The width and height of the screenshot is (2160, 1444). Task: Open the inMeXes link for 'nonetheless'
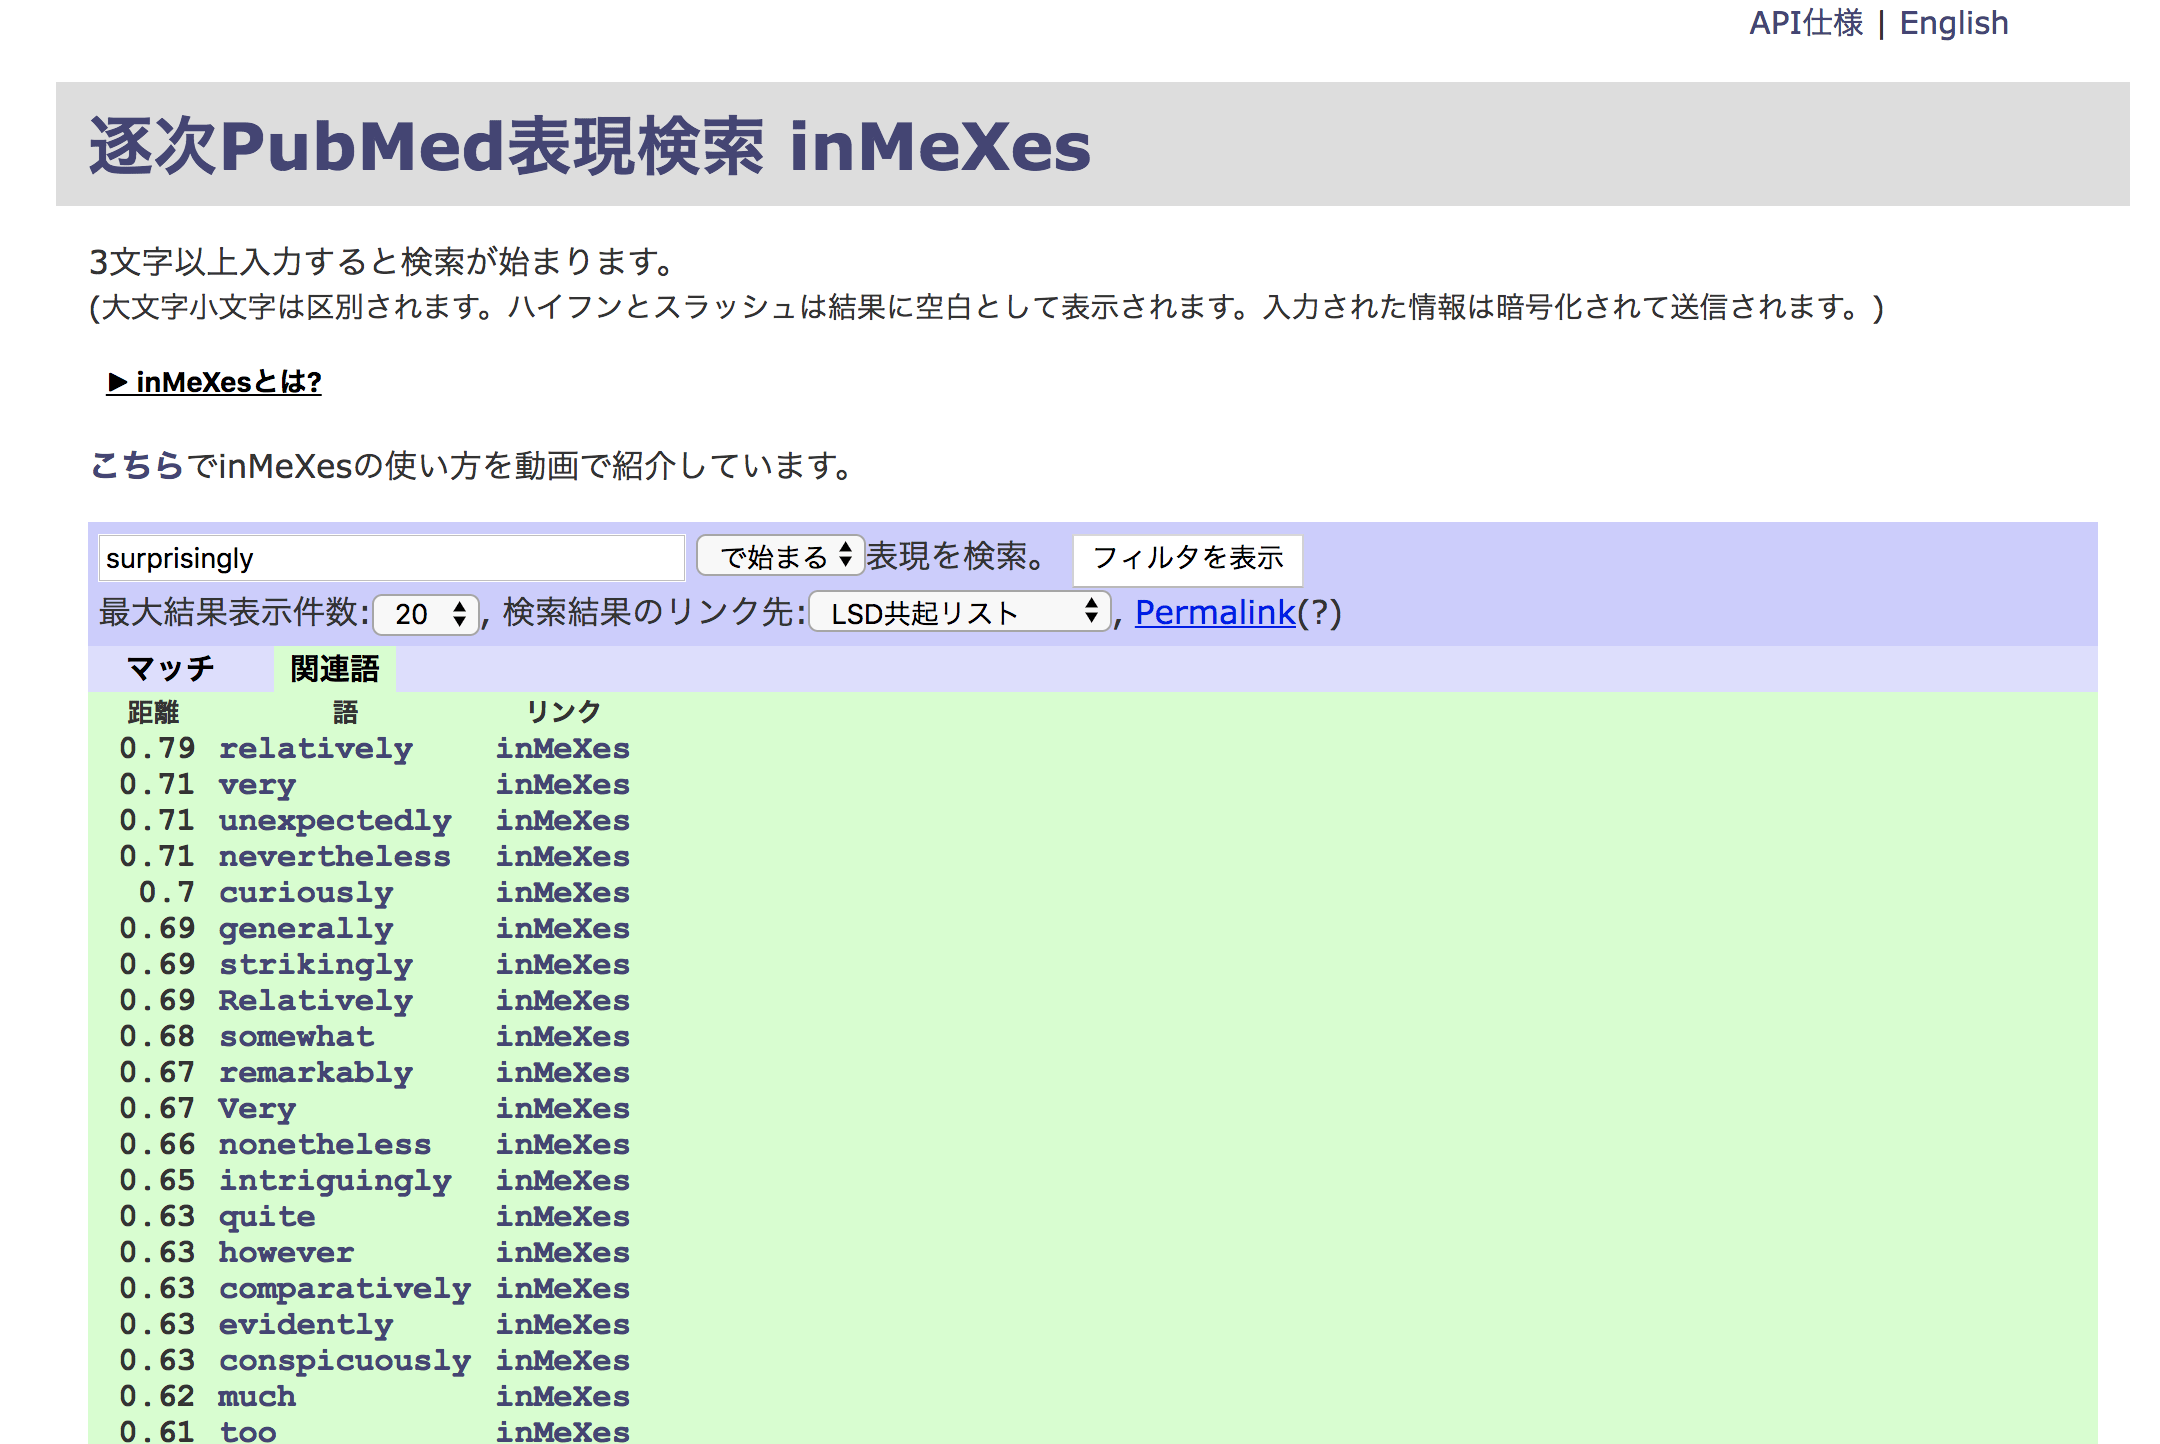(562, 1144)
